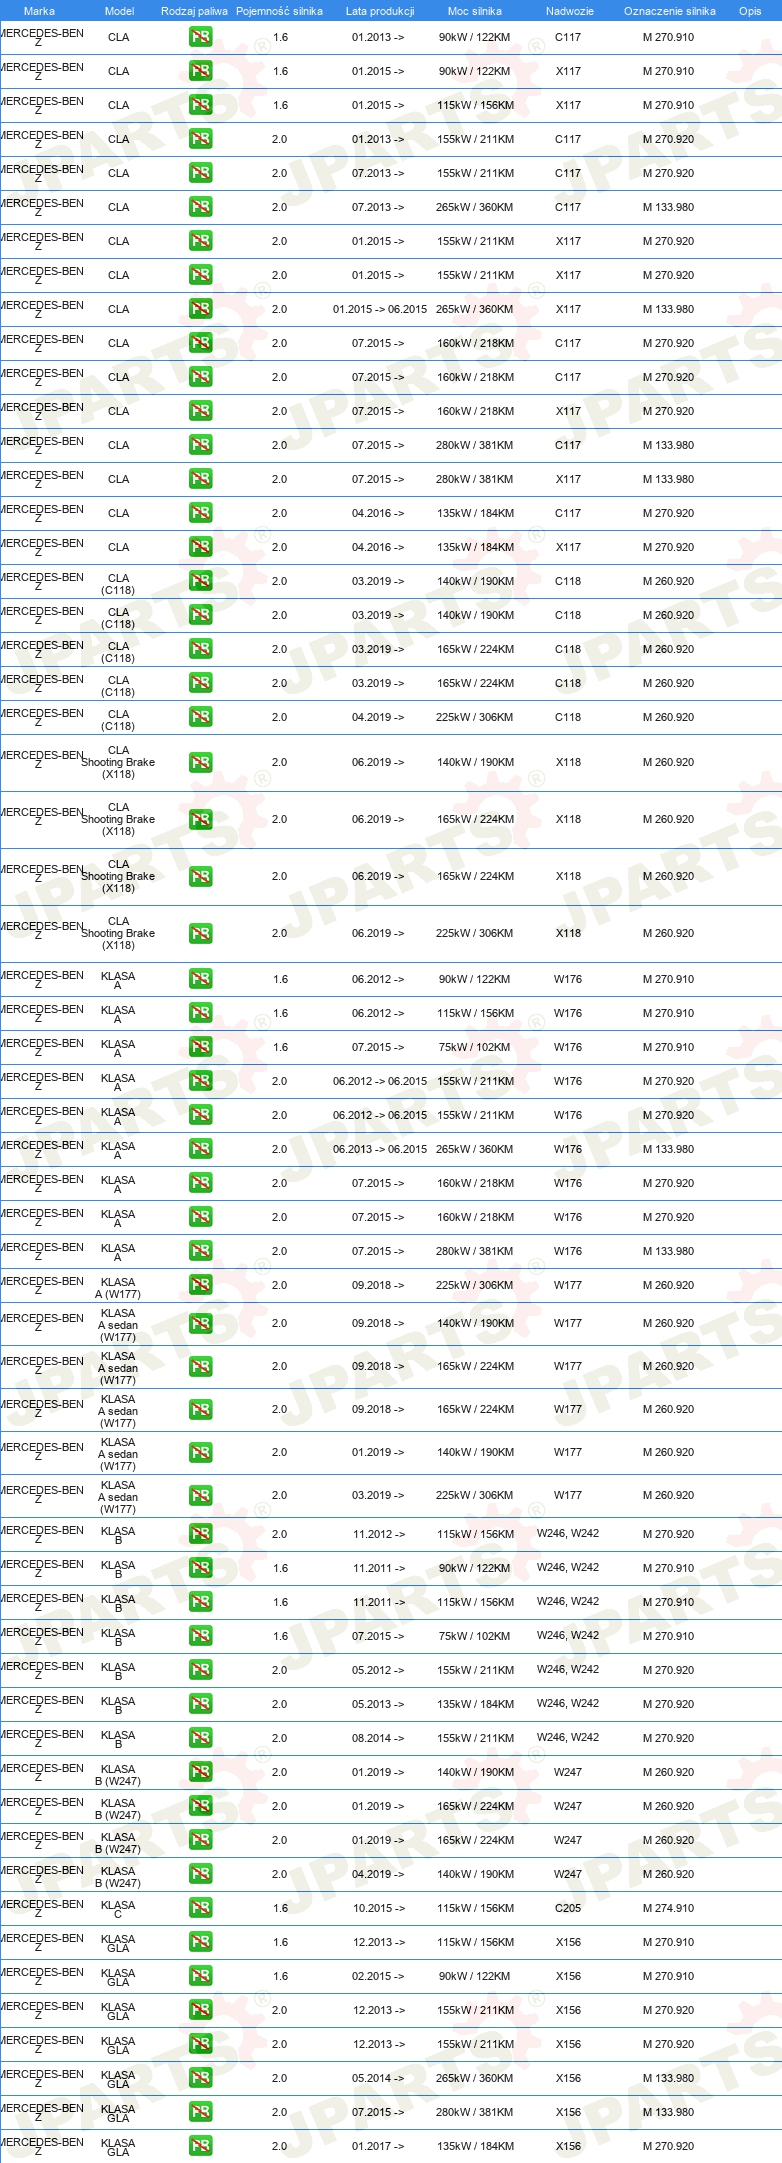The height and width of the screenshot is (2163, 782).
Task: Select petrol icon for CLA 04.2016 135kW C117
Action: click(200, 513)
